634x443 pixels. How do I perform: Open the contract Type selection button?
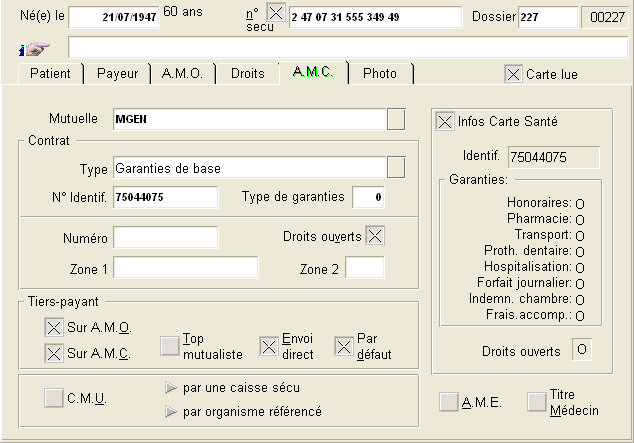pos(396,167)
